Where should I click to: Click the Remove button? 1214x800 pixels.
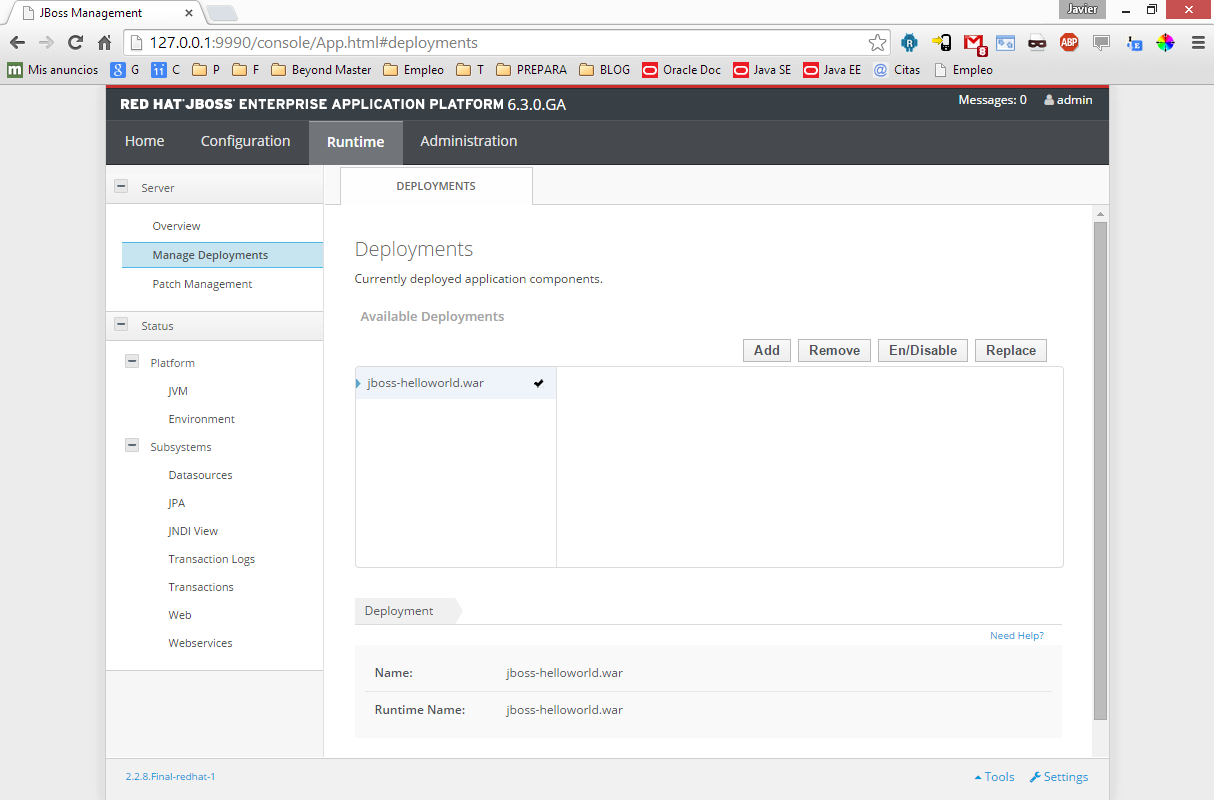(834, 350)
